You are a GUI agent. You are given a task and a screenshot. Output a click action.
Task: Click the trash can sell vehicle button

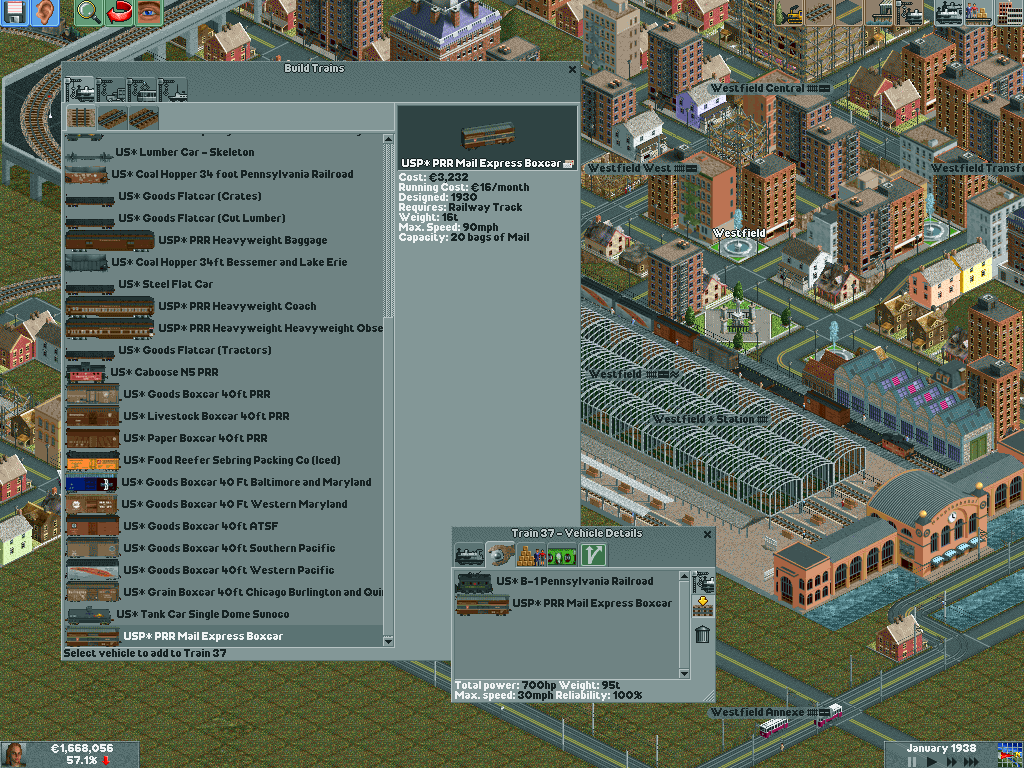pyautogui.click(x=703, y=633)
